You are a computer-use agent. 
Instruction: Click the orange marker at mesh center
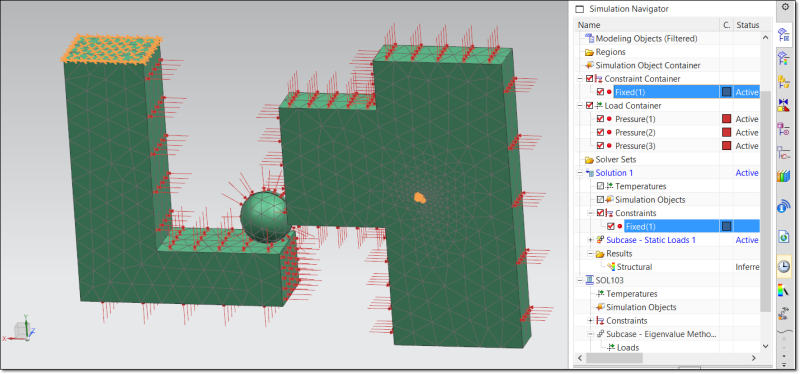[x=419, y=197]
